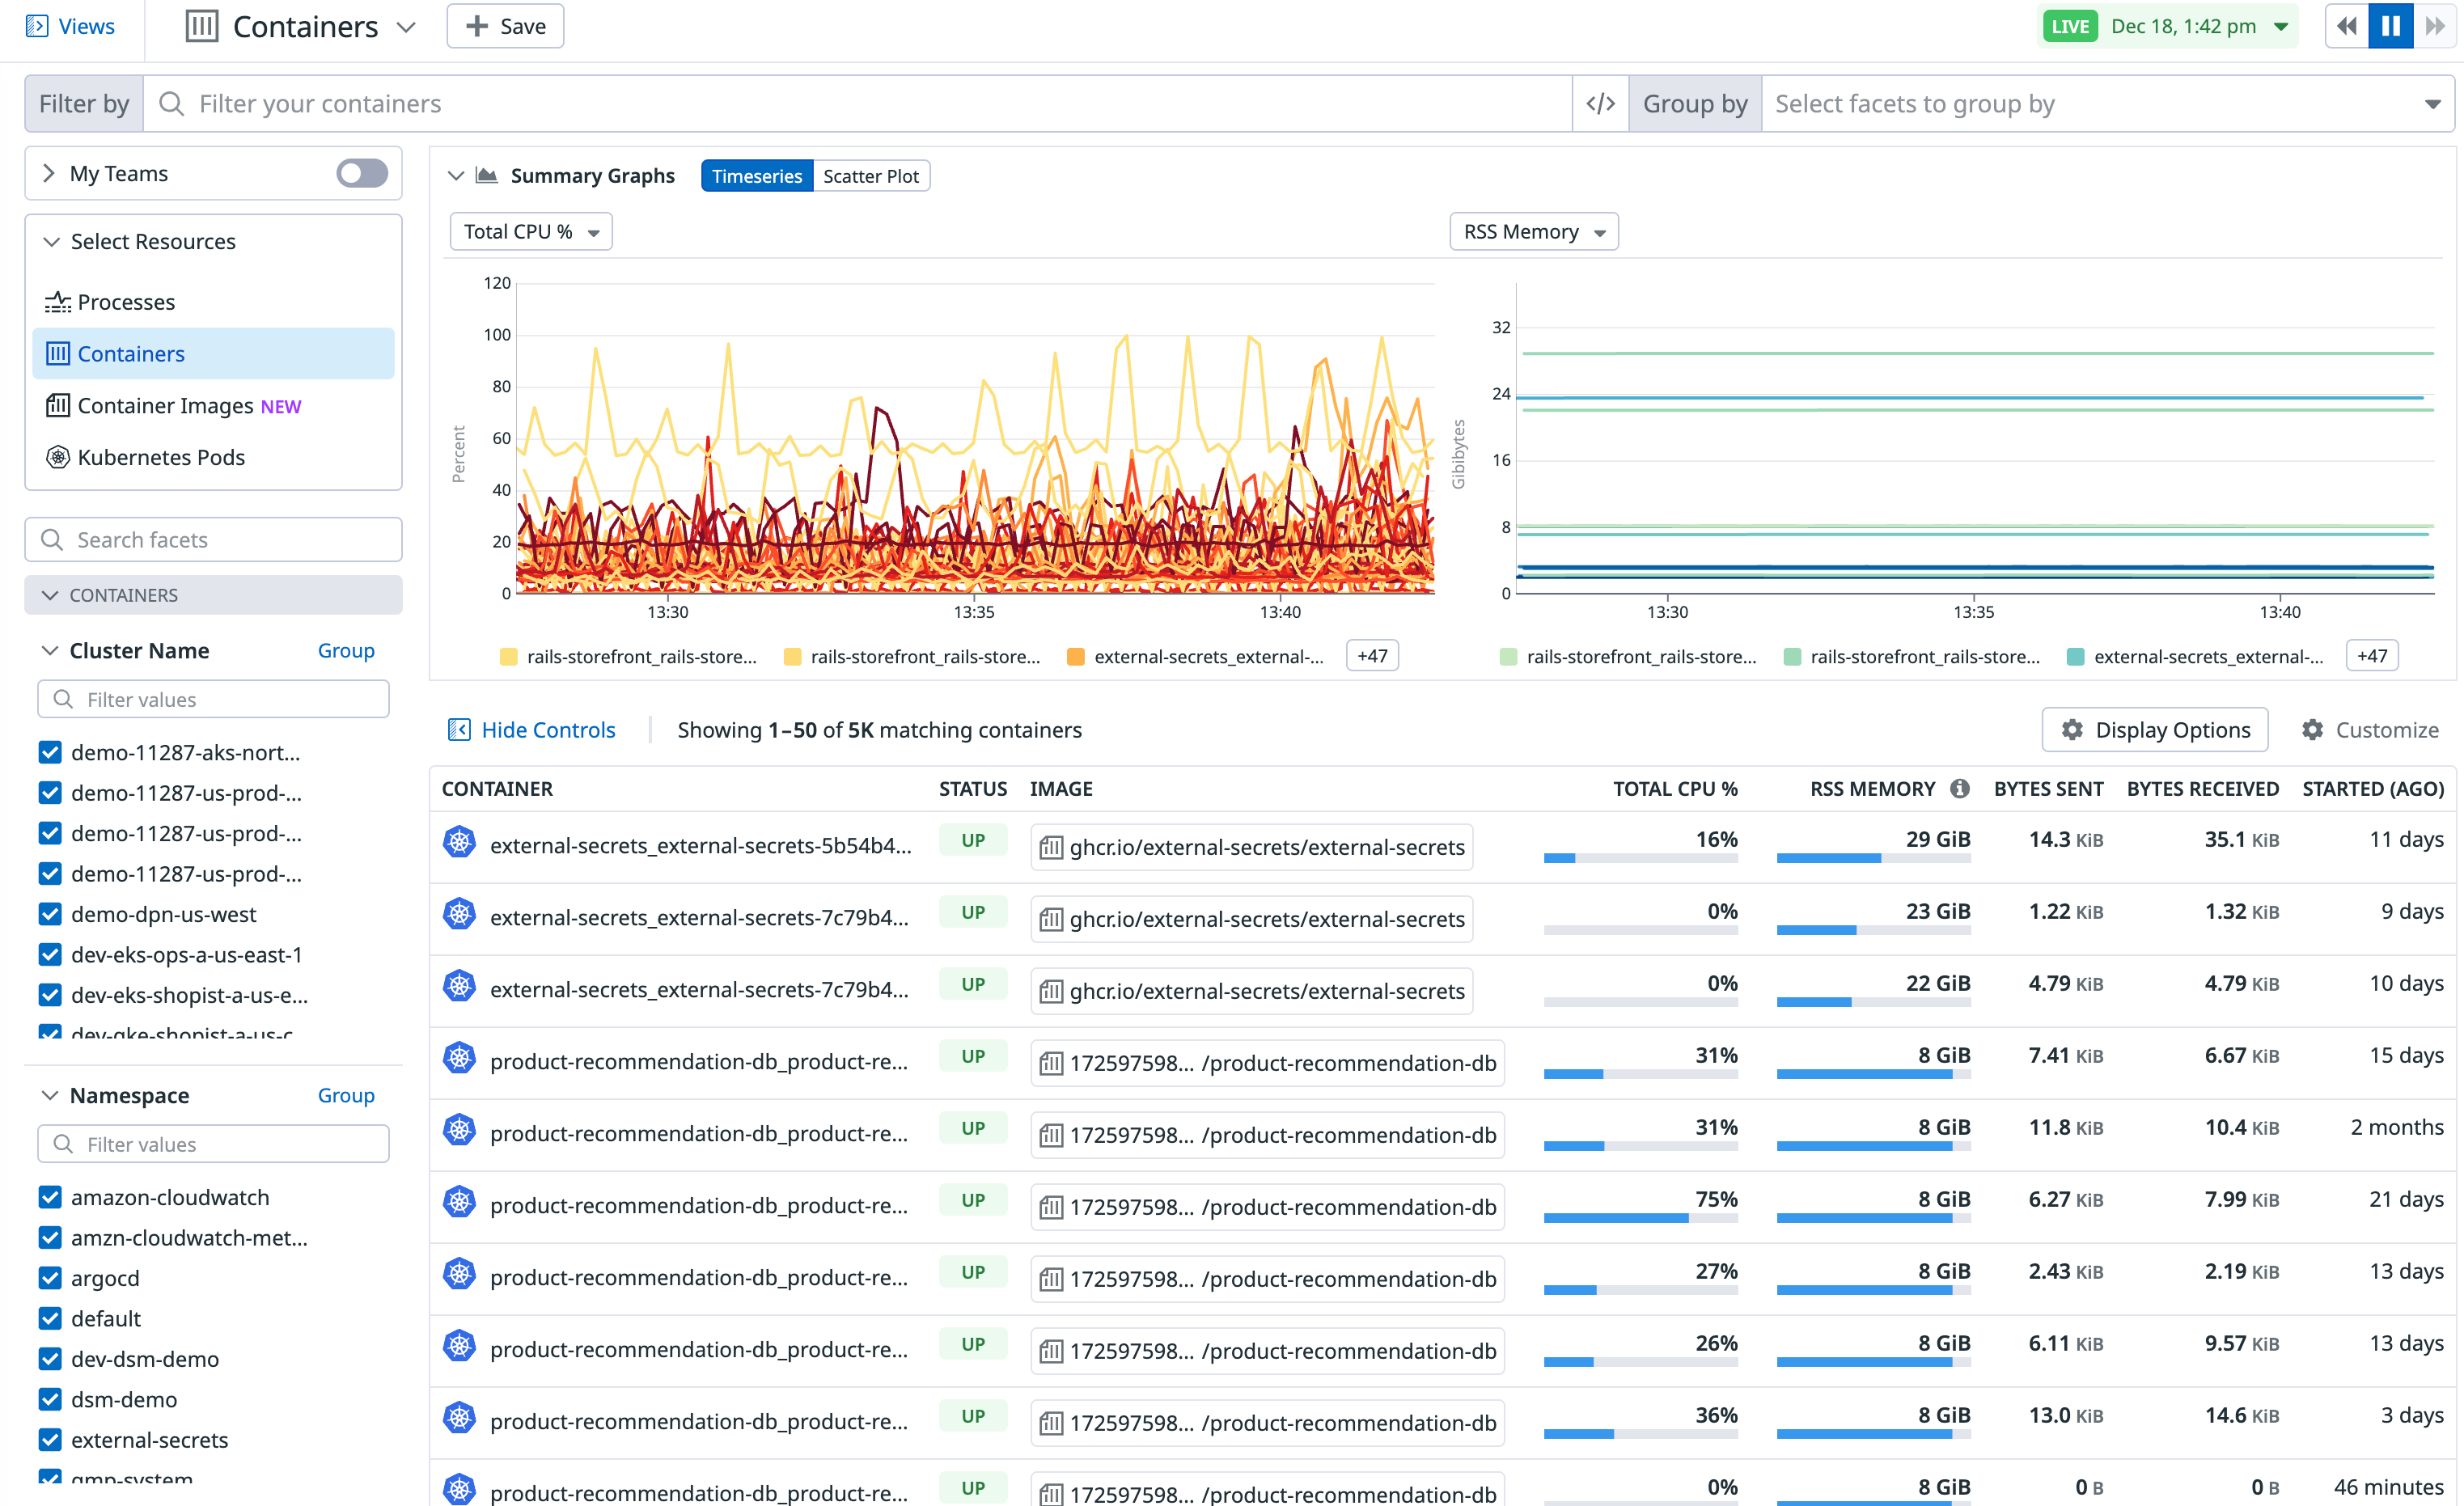Click the pause playback icon
The image size is (2464, 1506).
(x=2390, y=26)
